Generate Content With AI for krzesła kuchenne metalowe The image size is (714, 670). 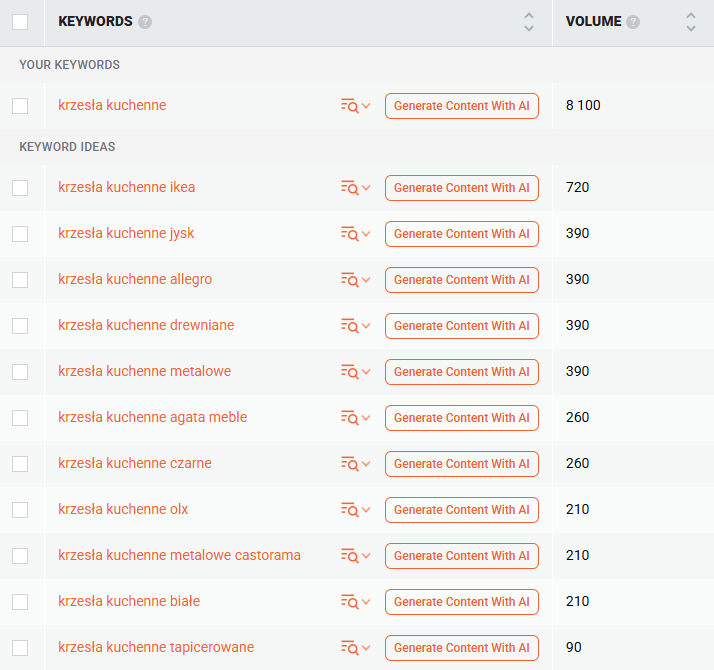pyautogui.click(x=462, y=372)
